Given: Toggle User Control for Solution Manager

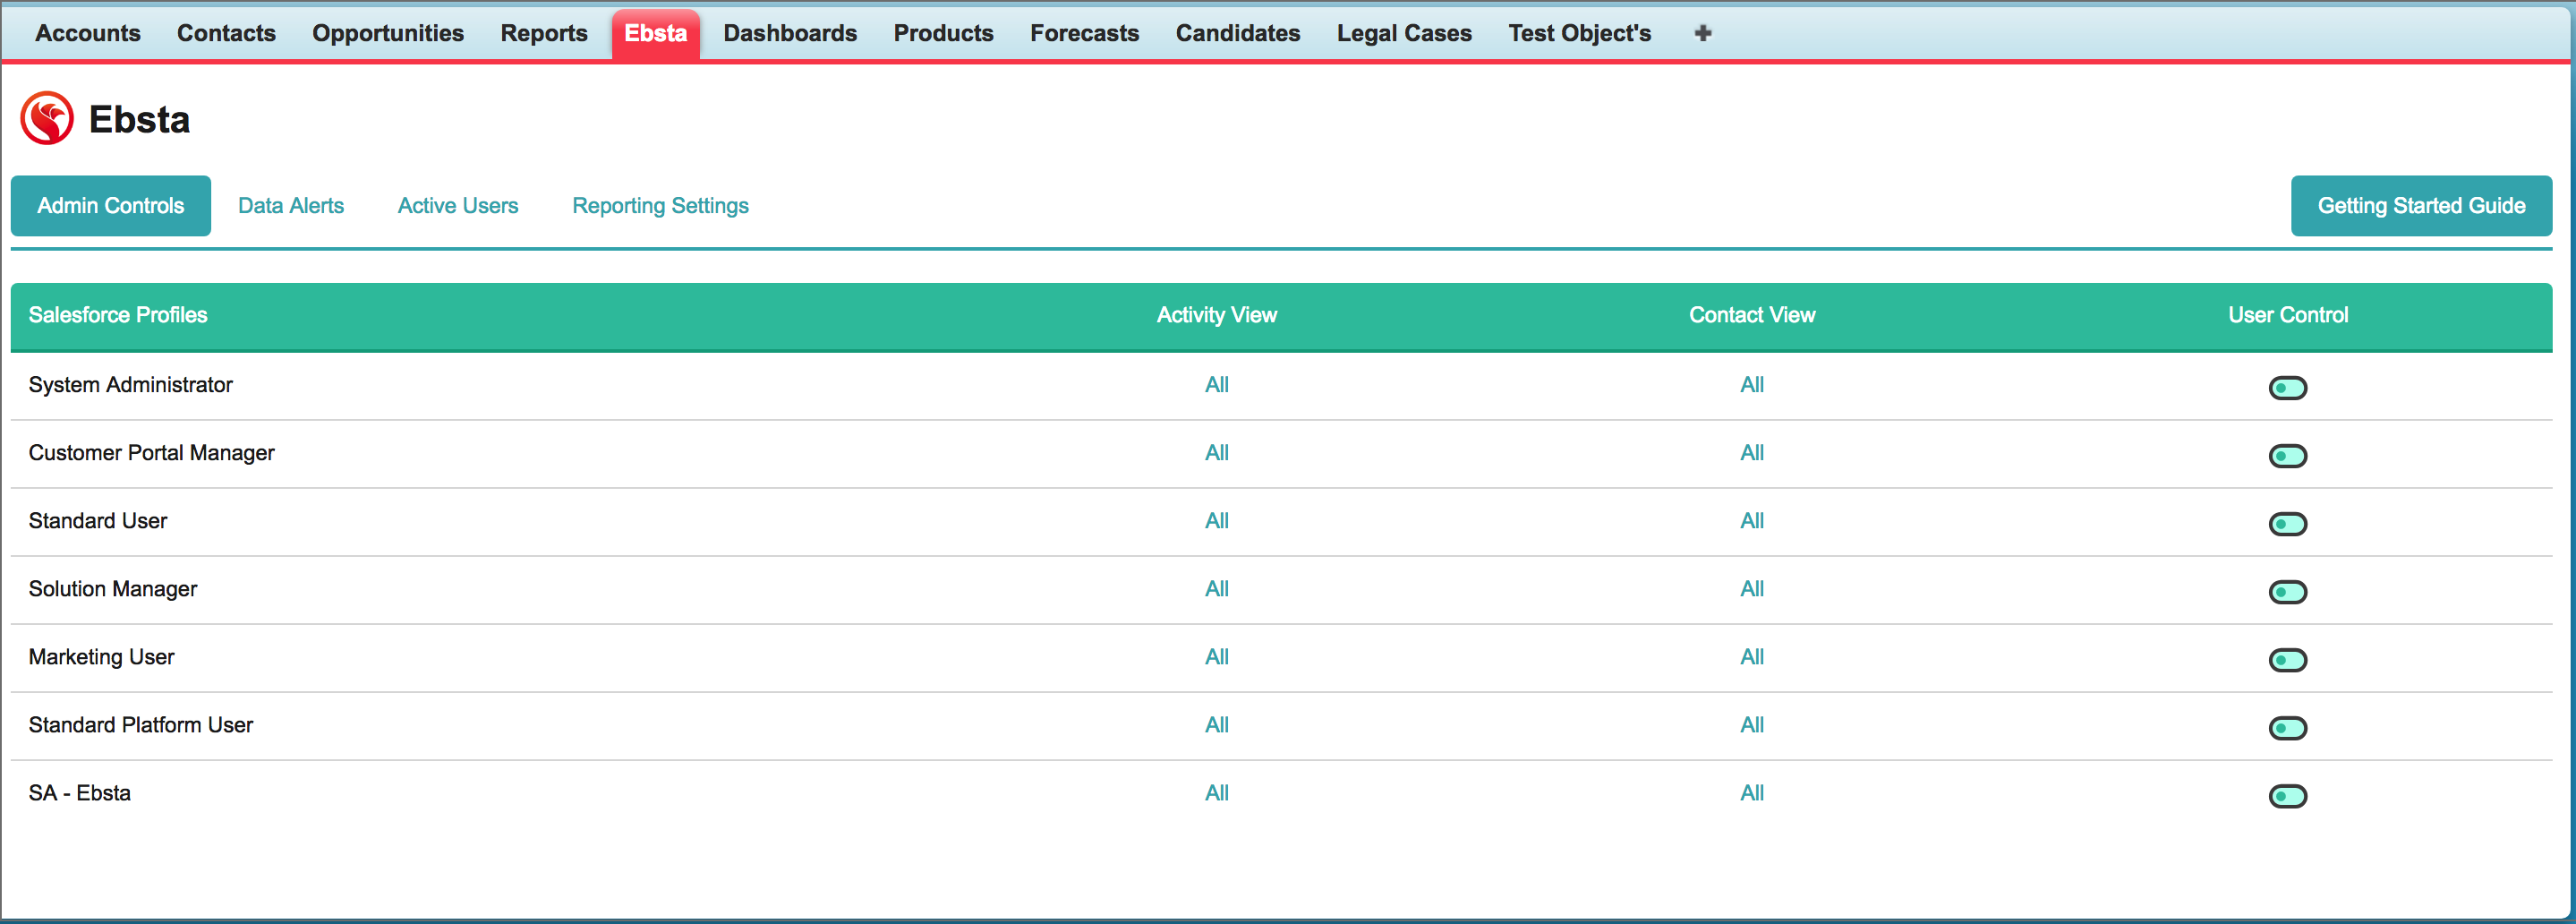Looking at the screenshot, I should (2287, 592).
